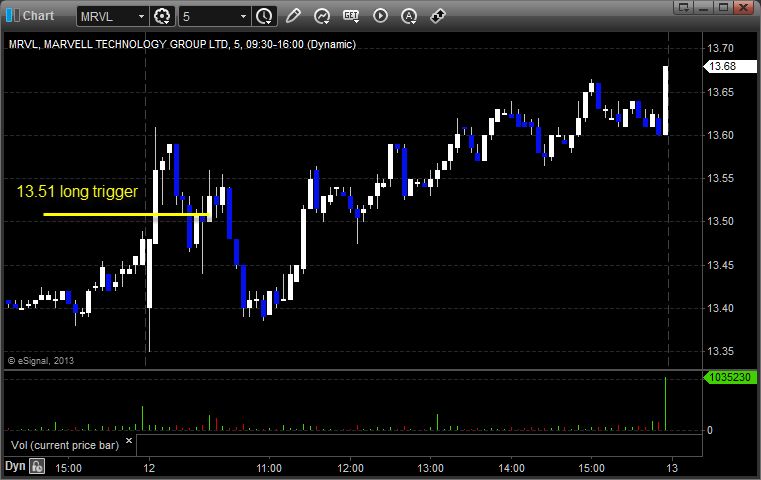Open the alerts A icon menu
This screenshot has height=480, width=761.
point(409,16)
